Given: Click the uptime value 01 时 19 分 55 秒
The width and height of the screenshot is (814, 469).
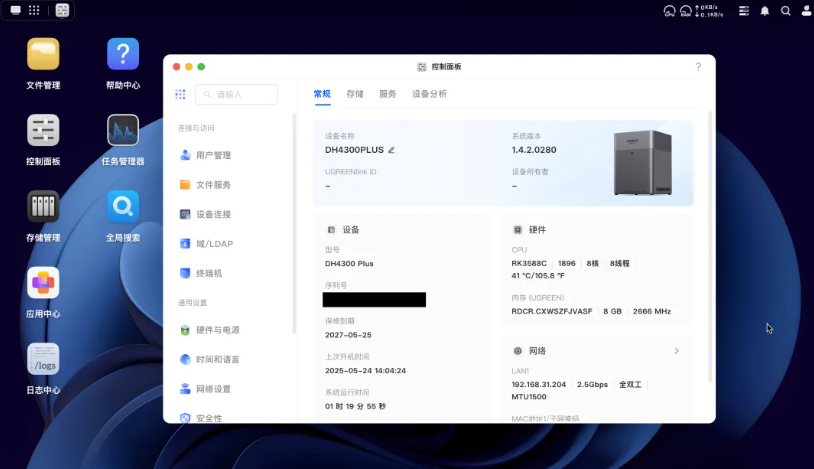Looking at the screenshot, I should 355,407.
